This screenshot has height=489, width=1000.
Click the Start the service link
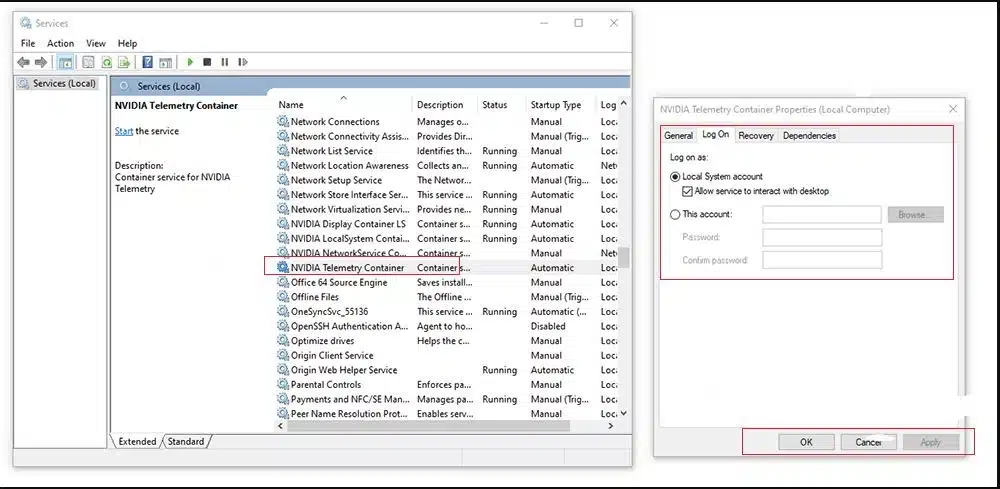(124, 131)
